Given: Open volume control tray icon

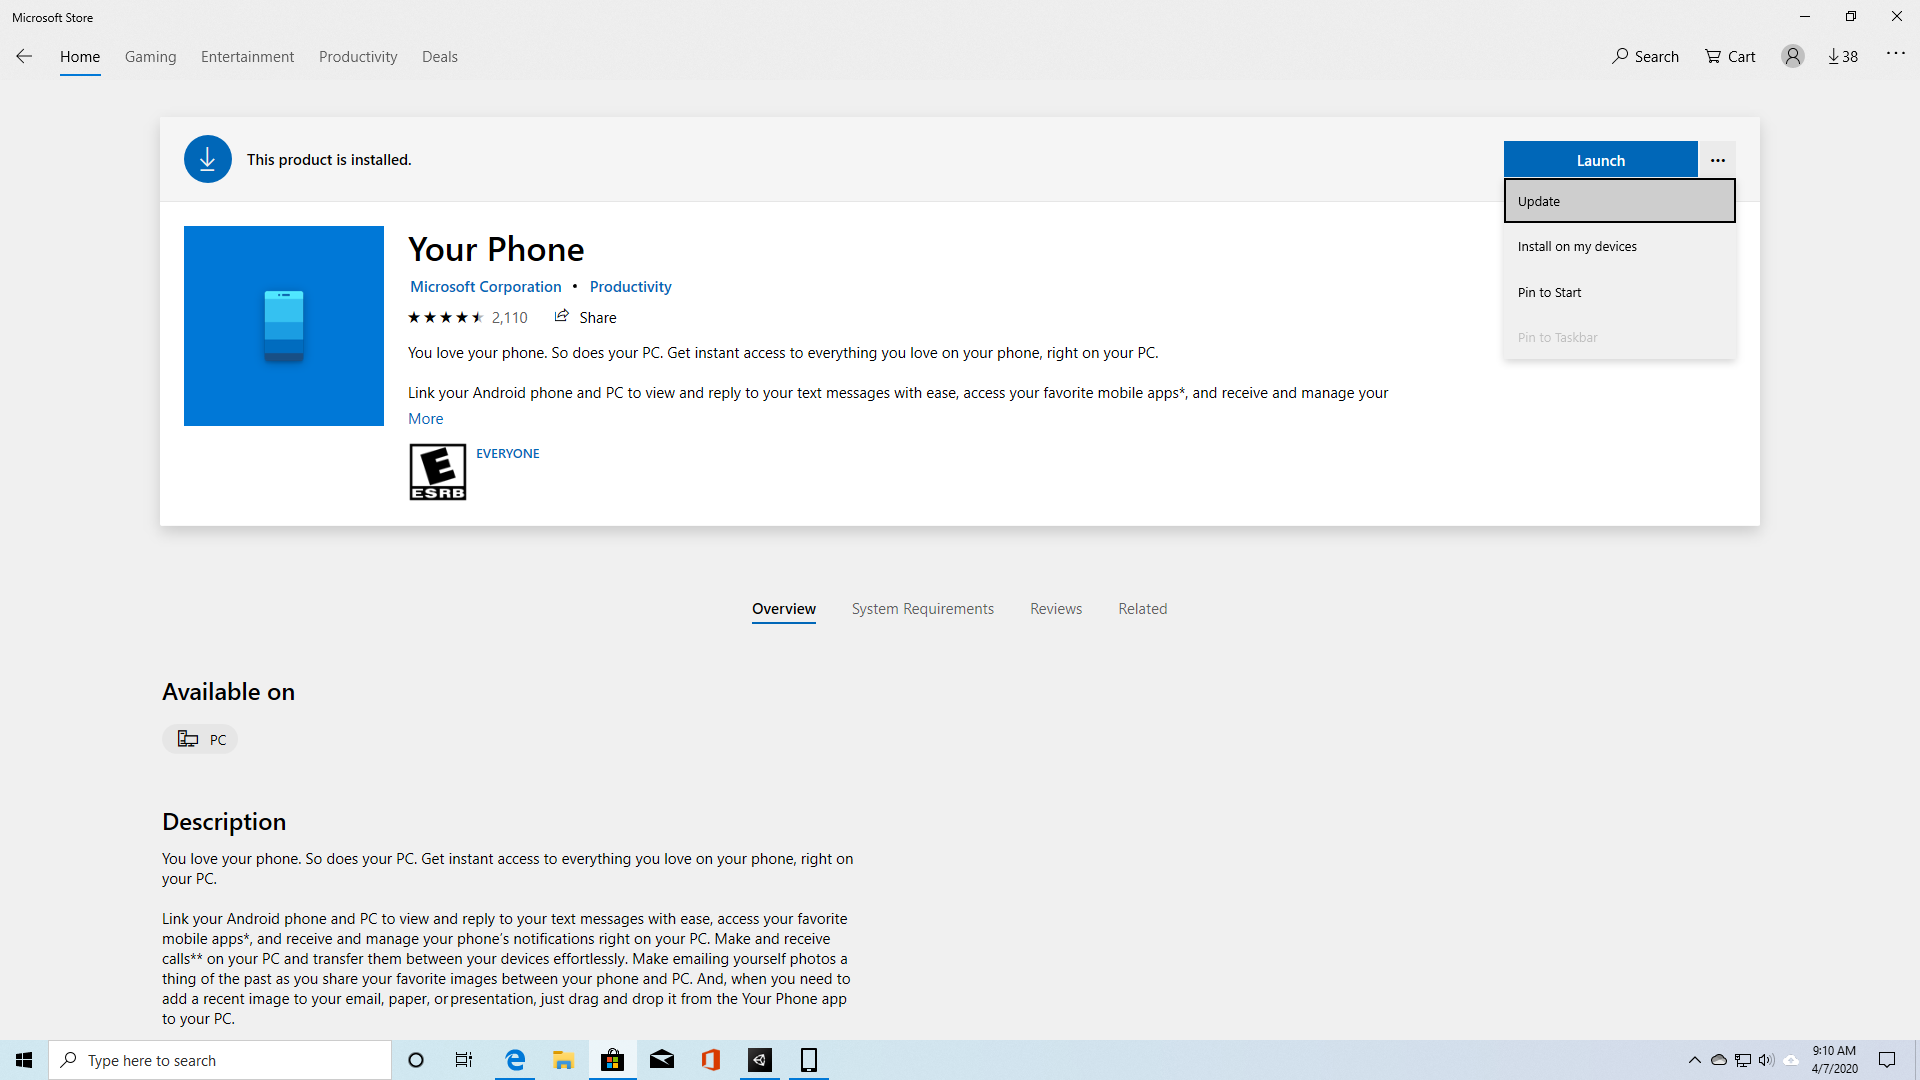Looking at the screenshot, I should point(1766,1060).
